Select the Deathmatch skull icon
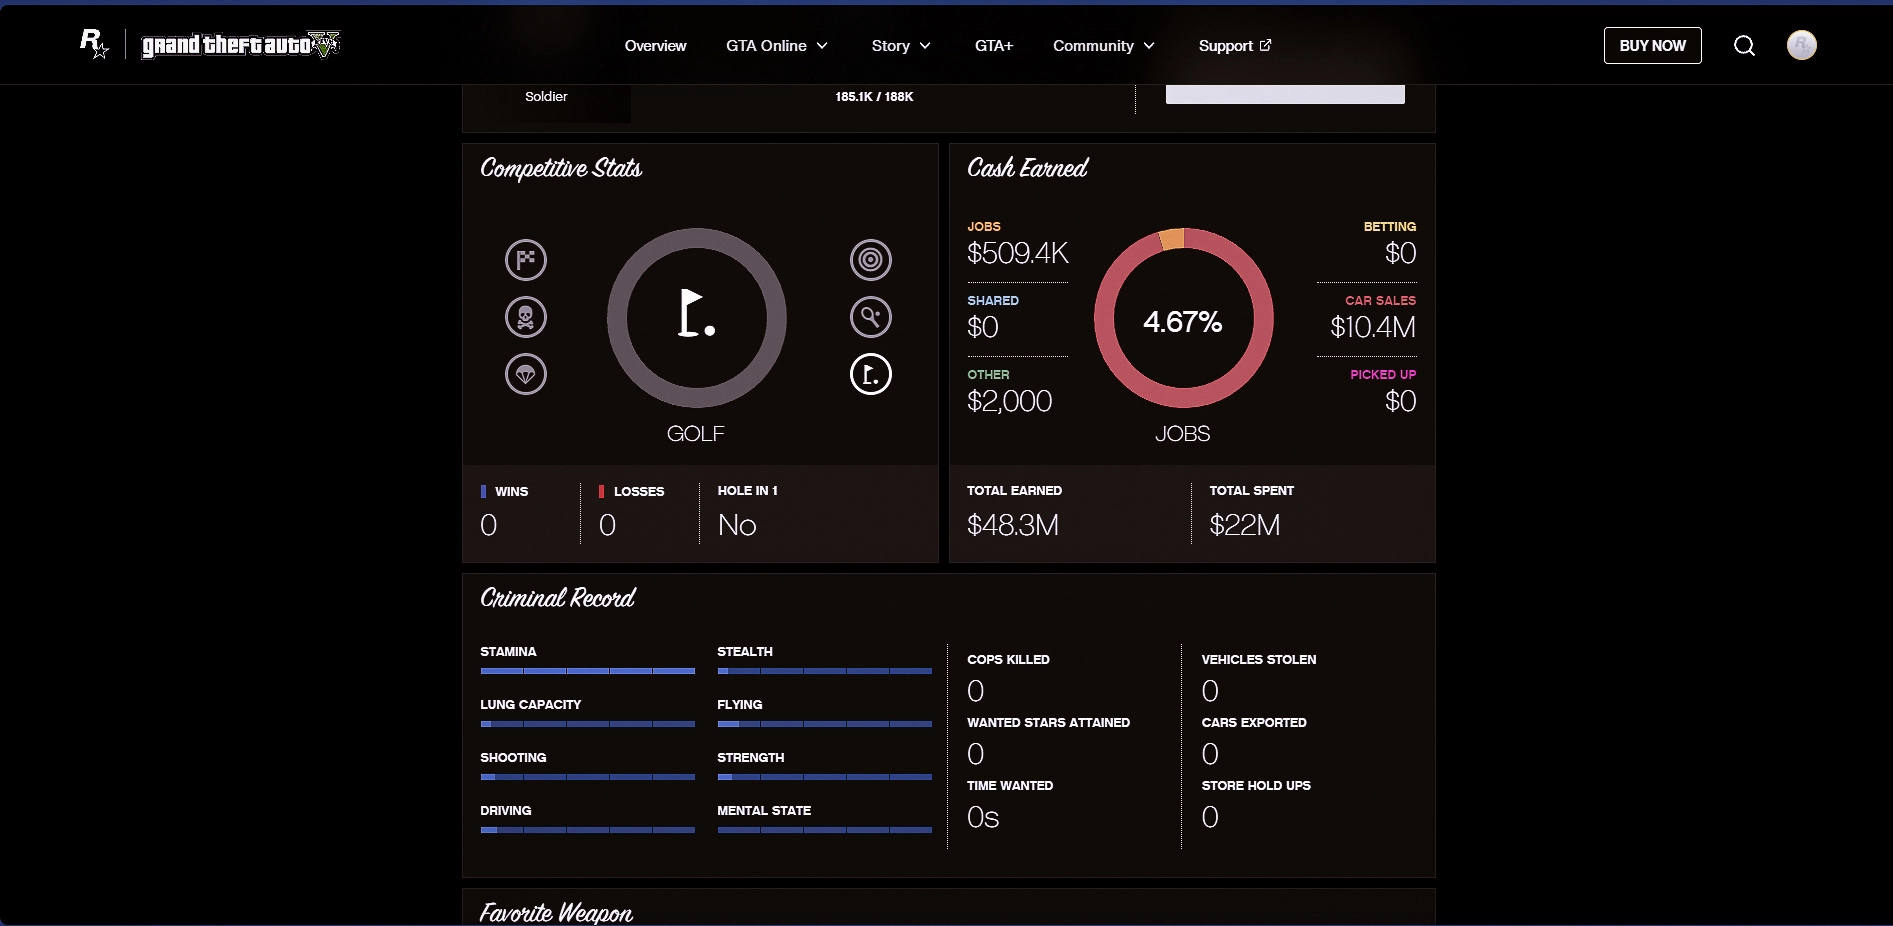Image resolution: width=1893 pixels, height=926 pixels. click(x=526, y=317)
